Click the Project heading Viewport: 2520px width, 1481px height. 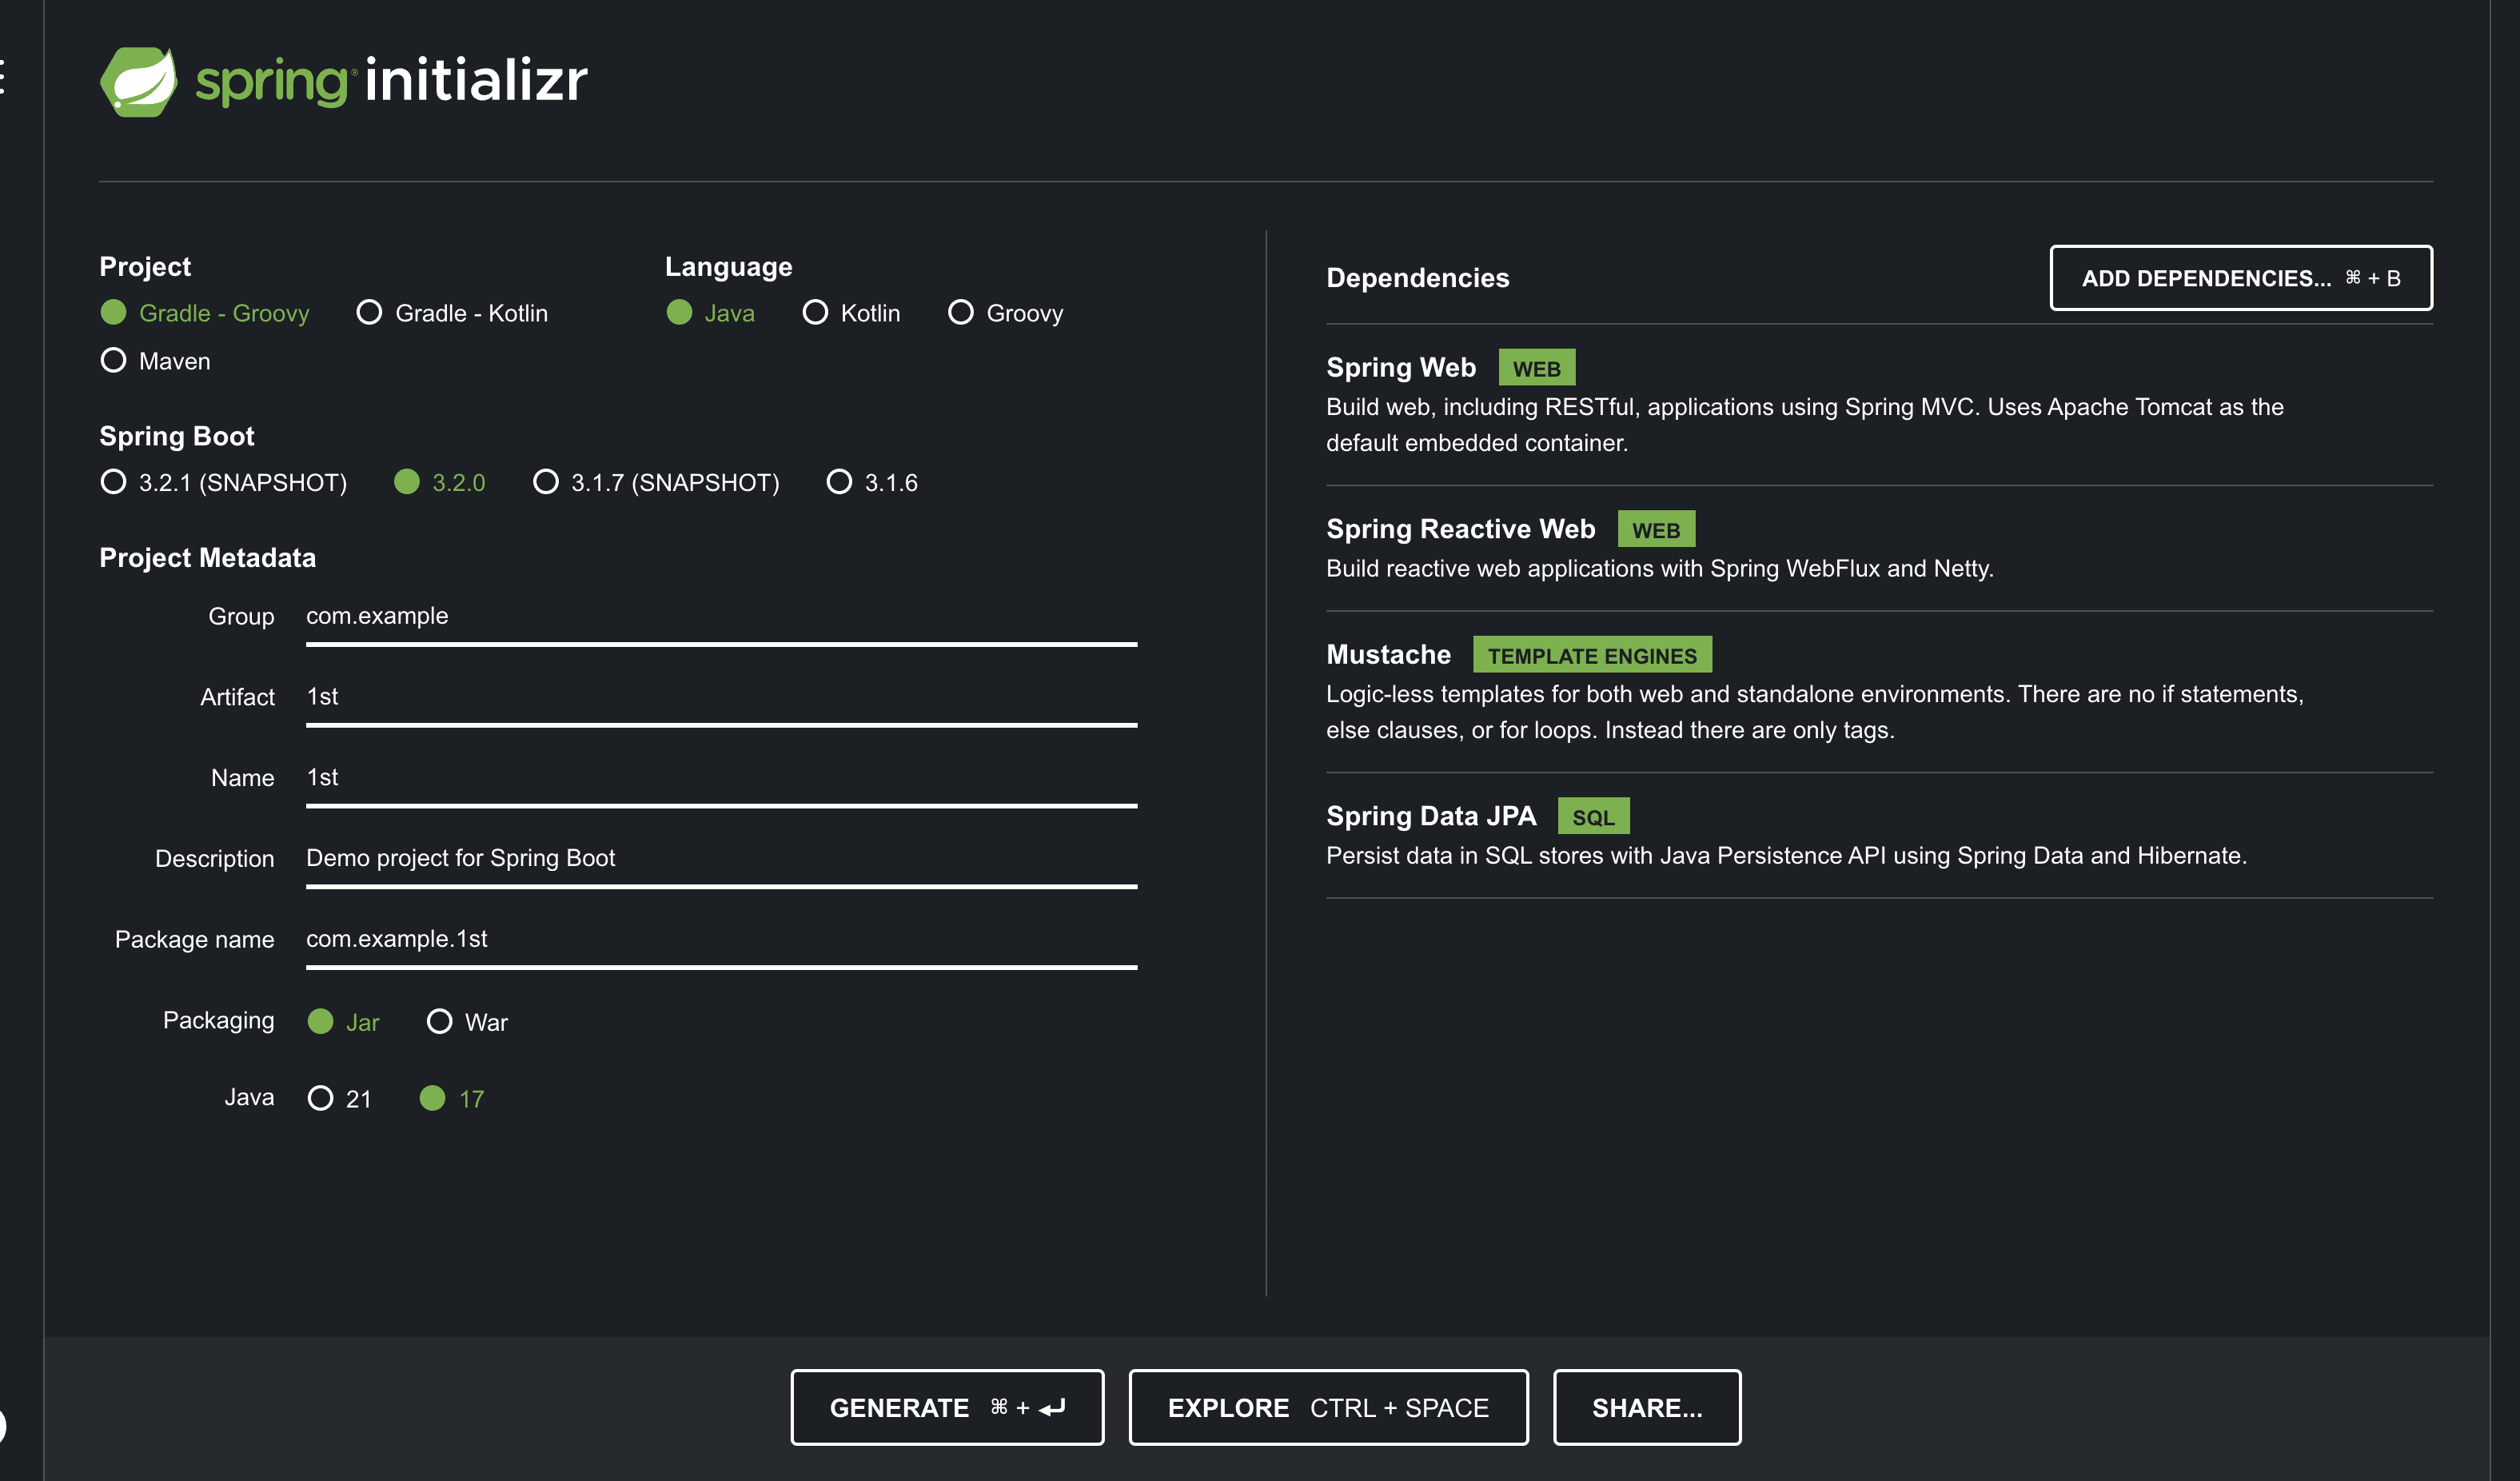click(x=144, y=266)
